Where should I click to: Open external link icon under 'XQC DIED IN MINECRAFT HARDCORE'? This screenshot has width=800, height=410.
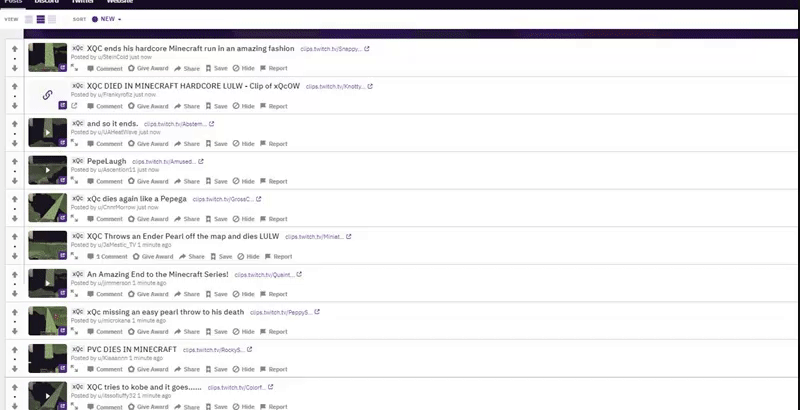(x=74, y=106)
